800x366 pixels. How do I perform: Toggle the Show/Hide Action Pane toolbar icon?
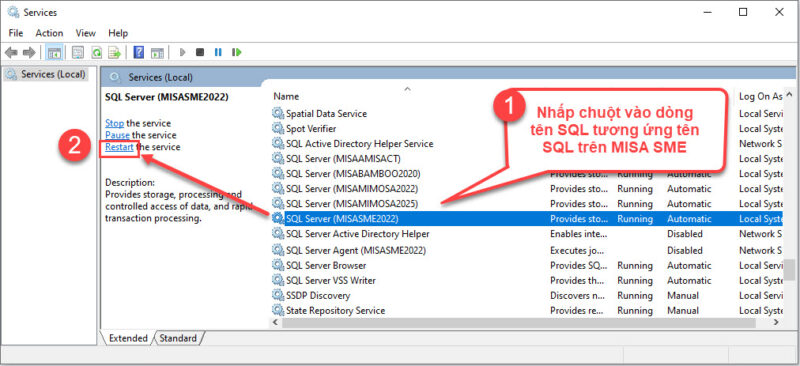(x=157, y=52)
